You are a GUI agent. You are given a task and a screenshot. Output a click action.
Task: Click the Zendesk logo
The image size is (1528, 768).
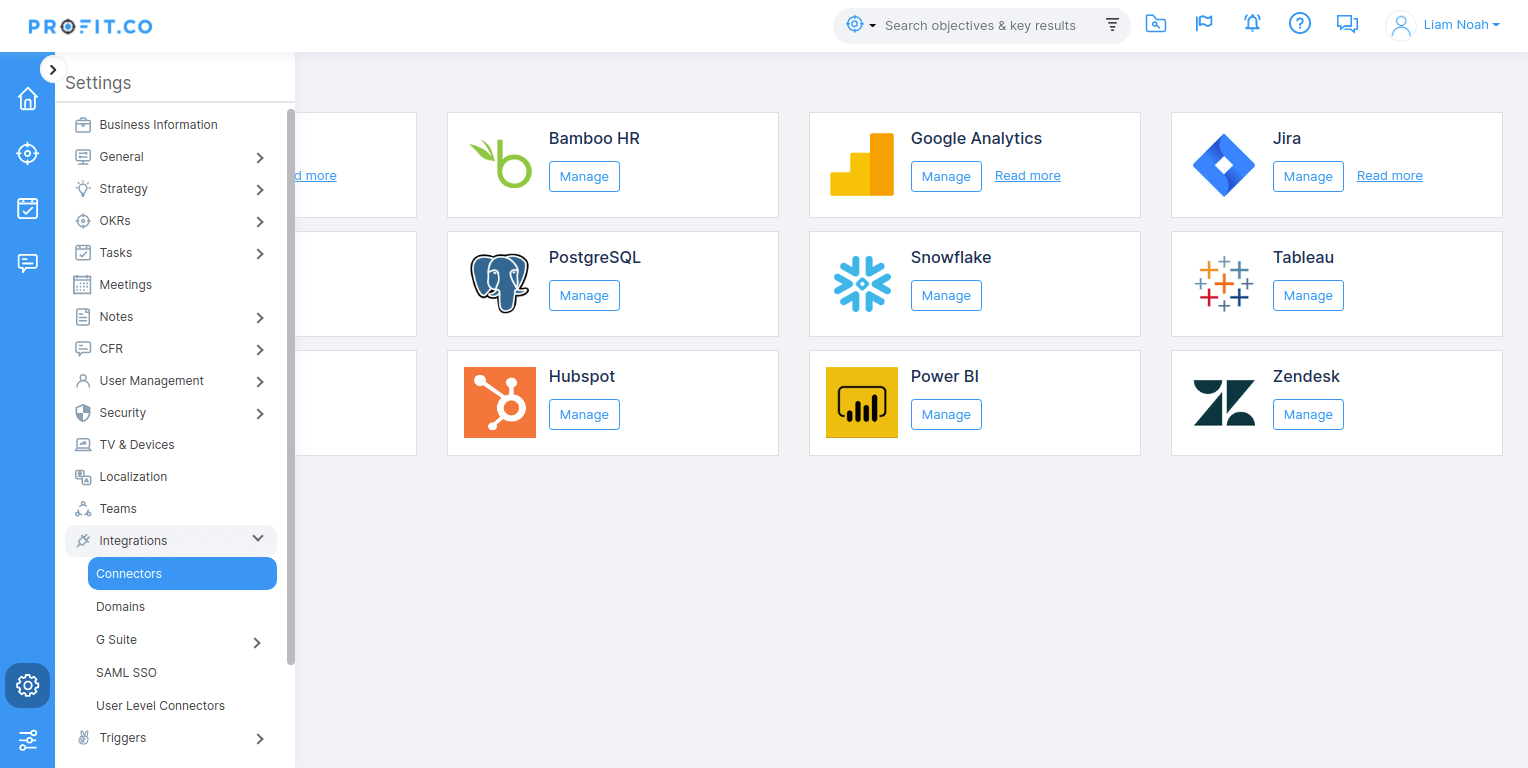tap(1224, 402)
